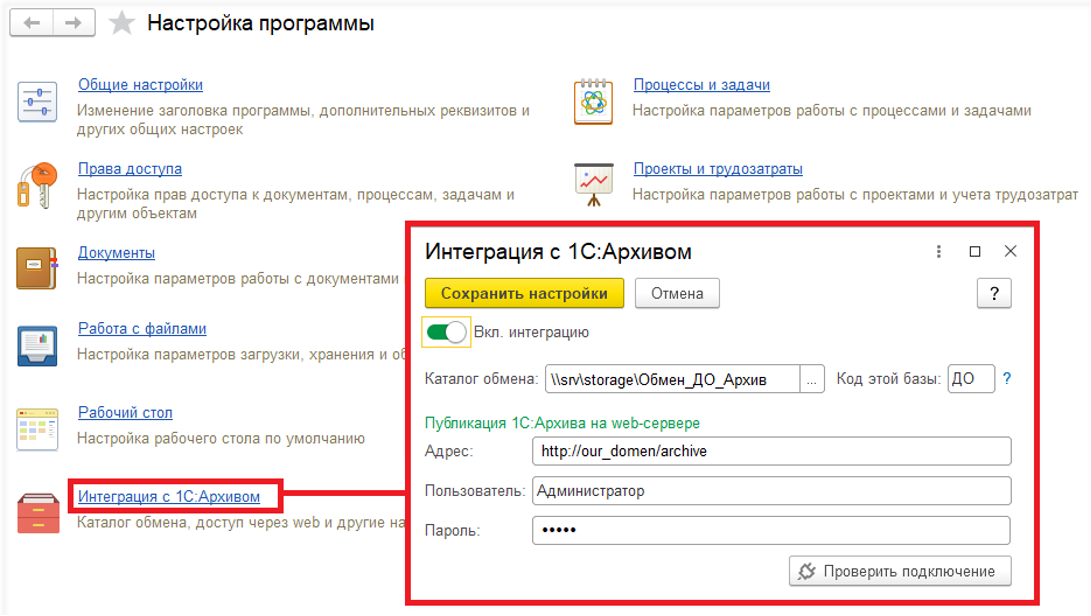Go forward with the right arrow button
This screenshot has height=616, width=1091.
coord(74,23)
